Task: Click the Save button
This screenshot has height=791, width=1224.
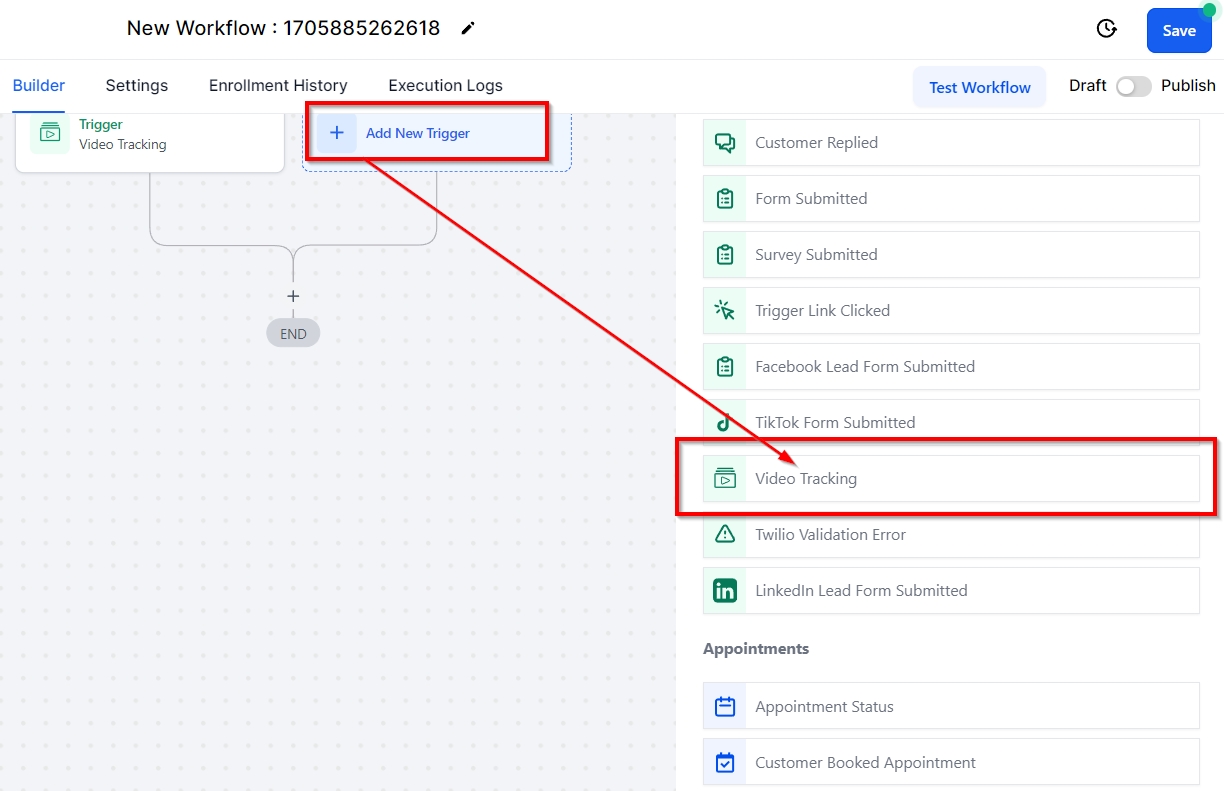Action: tap(1178, 31)
